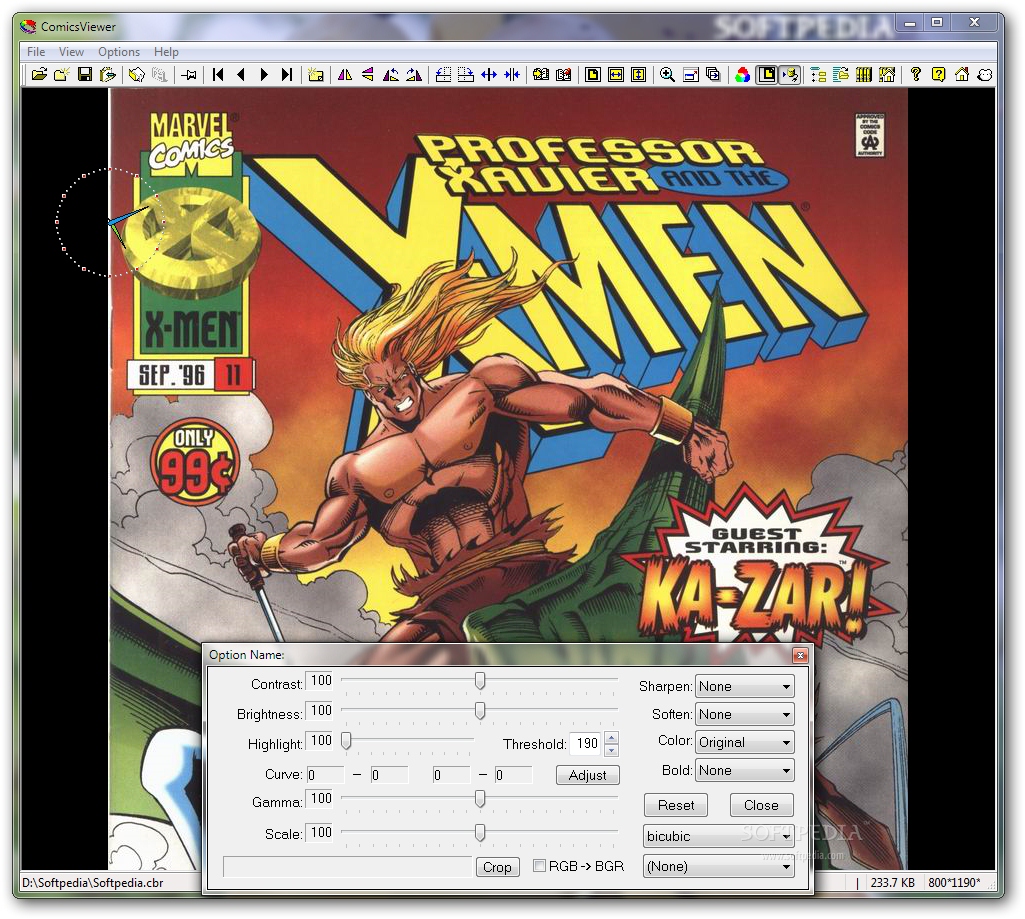Open the (None) dropdown at bottom

(718, 866)
